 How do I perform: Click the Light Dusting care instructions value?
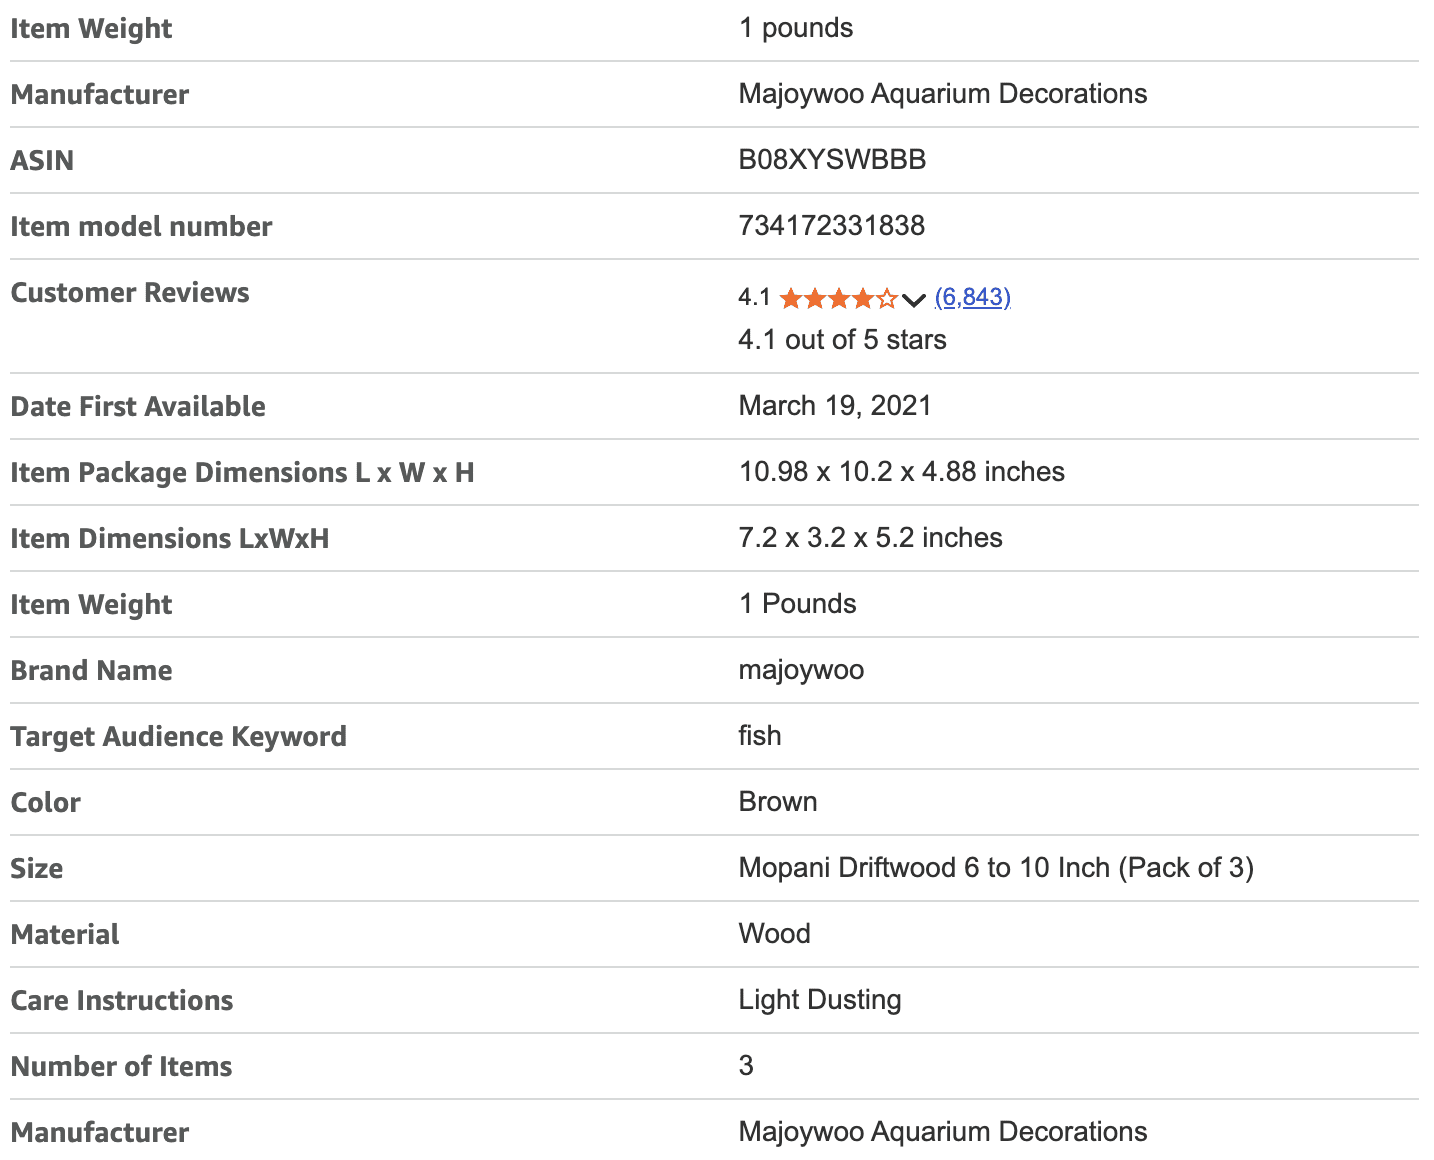819,1000
